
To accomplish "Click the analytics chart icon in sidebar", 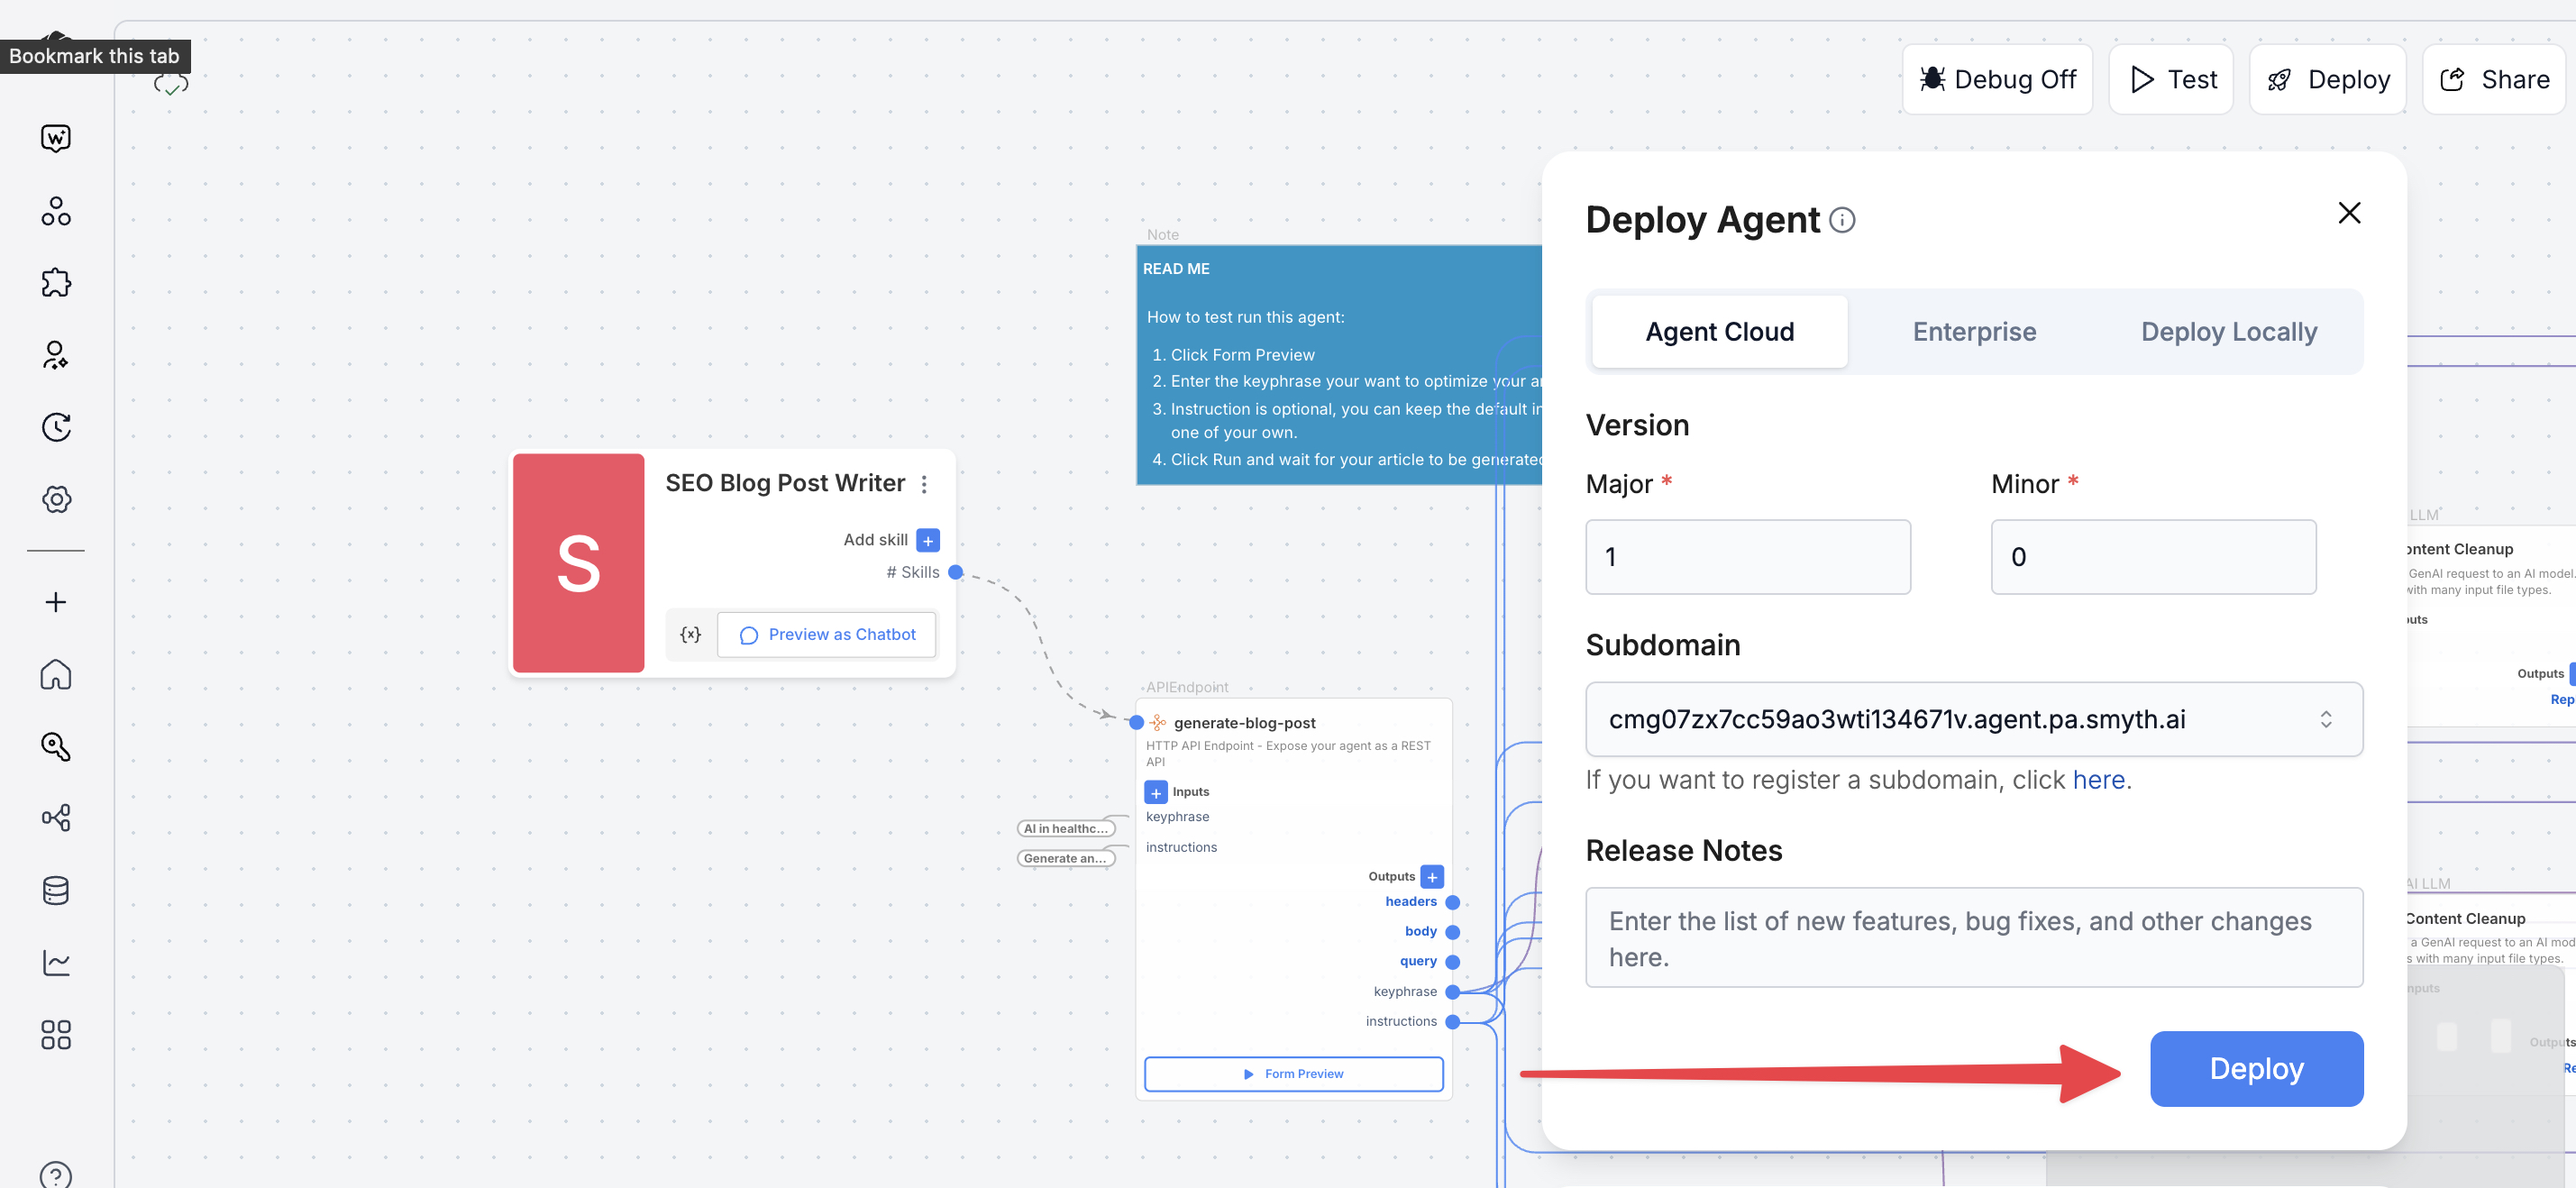I will [x=56, y=962].
